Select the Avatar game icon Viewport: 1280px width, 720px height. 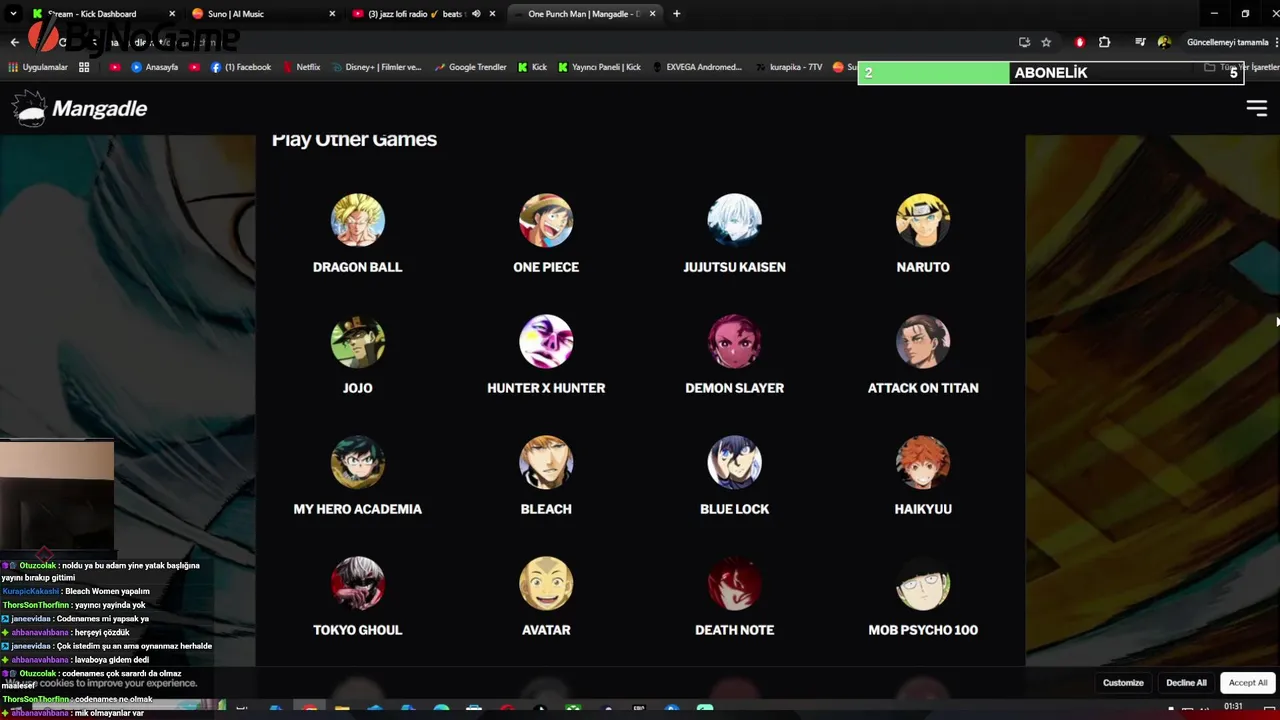click(546, 583)
